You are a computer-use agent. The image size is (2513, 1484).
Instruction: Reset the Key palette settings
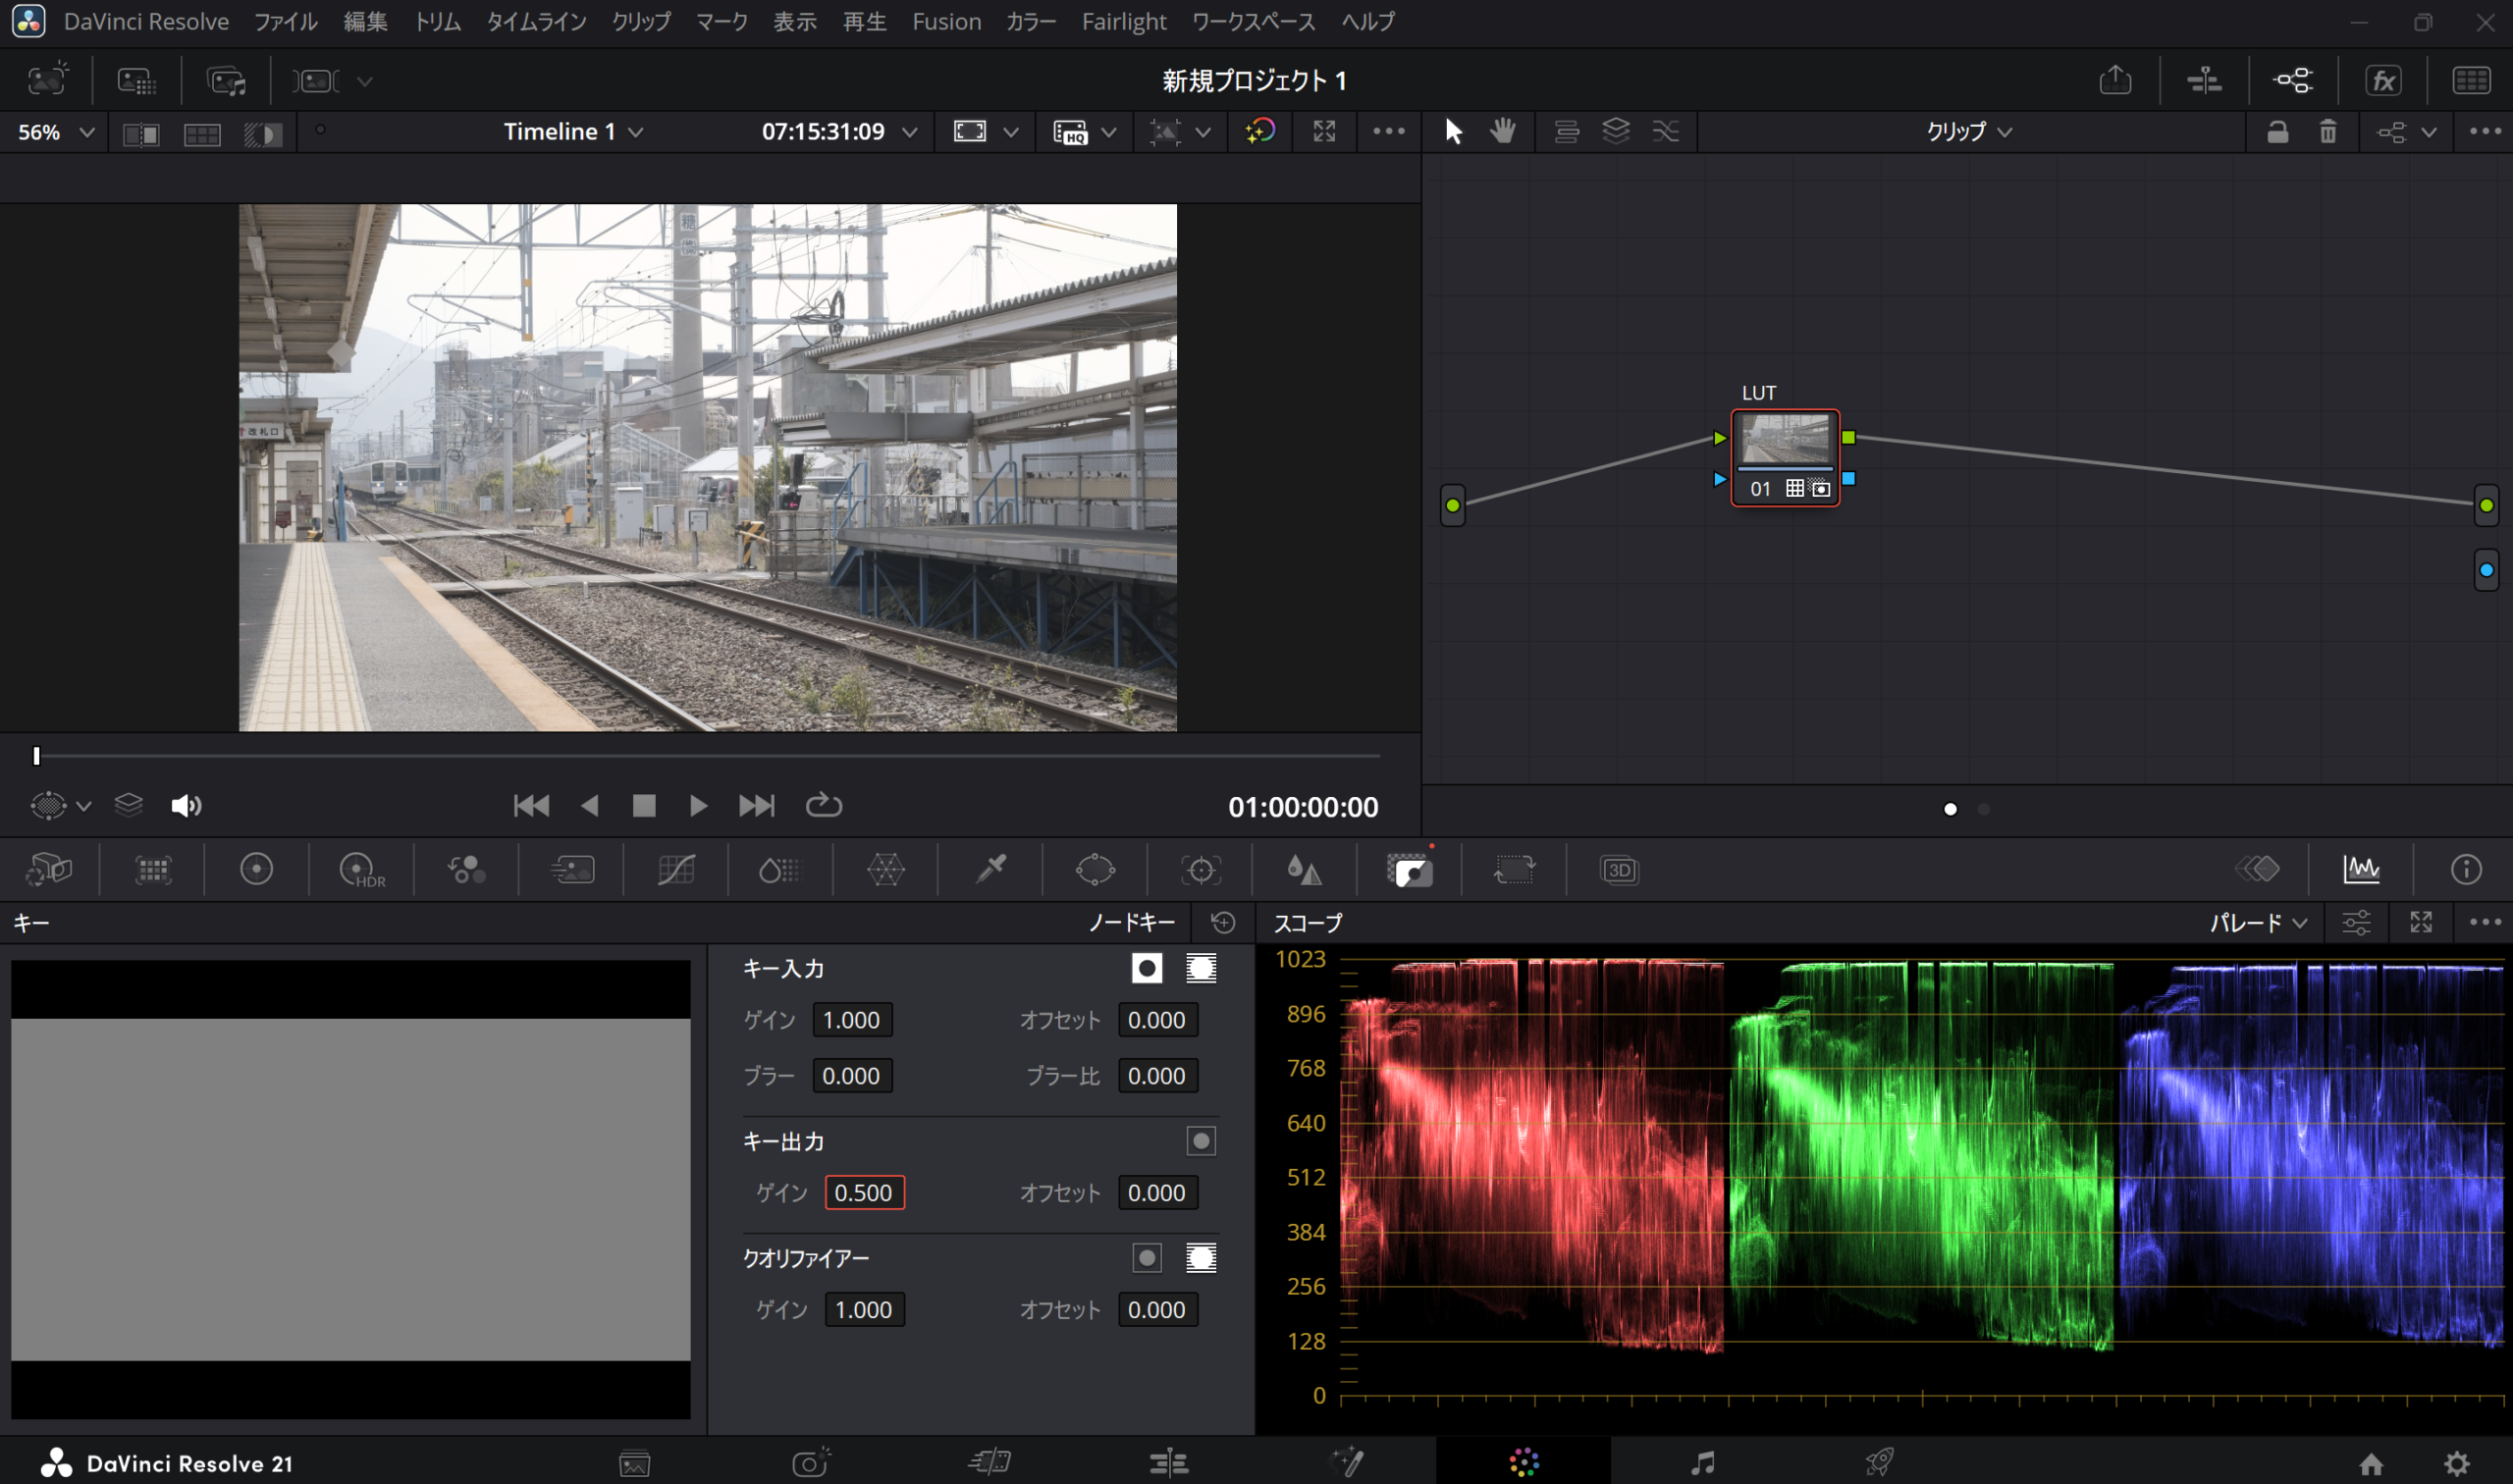tap(1222, 922)
